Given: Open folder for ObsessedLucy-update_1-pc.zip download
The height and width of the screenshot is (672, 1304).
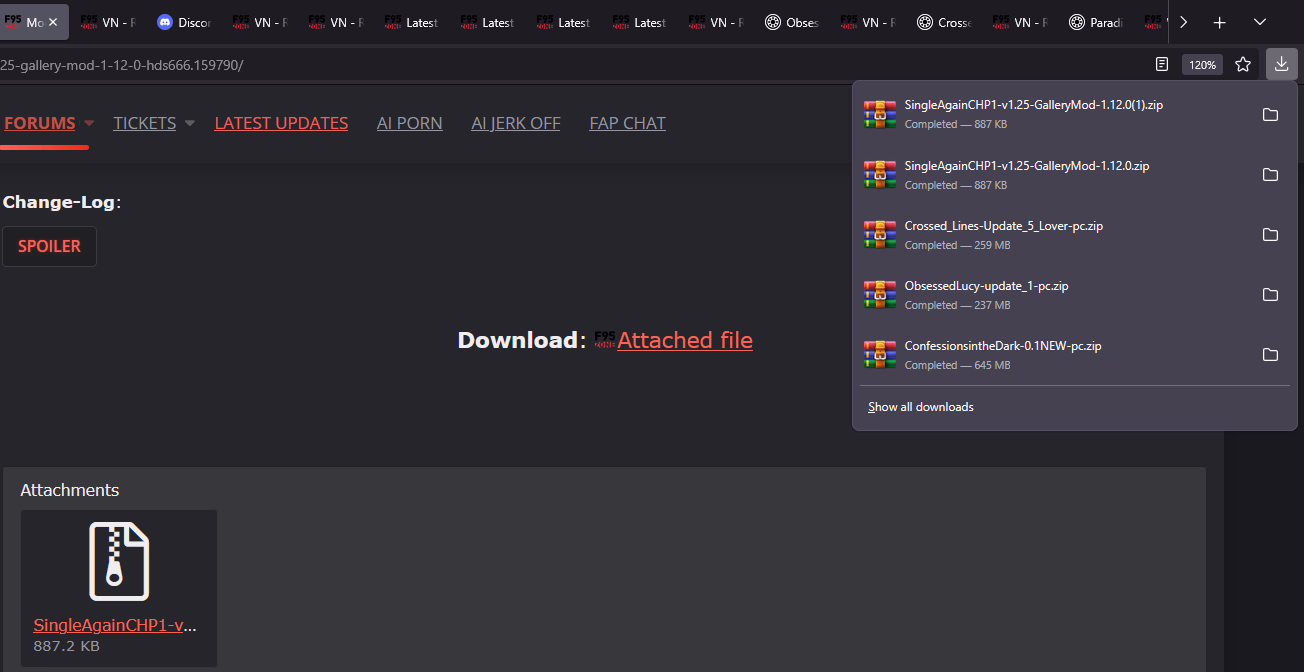Looking at the screenshot, I should pos(1270,295).
